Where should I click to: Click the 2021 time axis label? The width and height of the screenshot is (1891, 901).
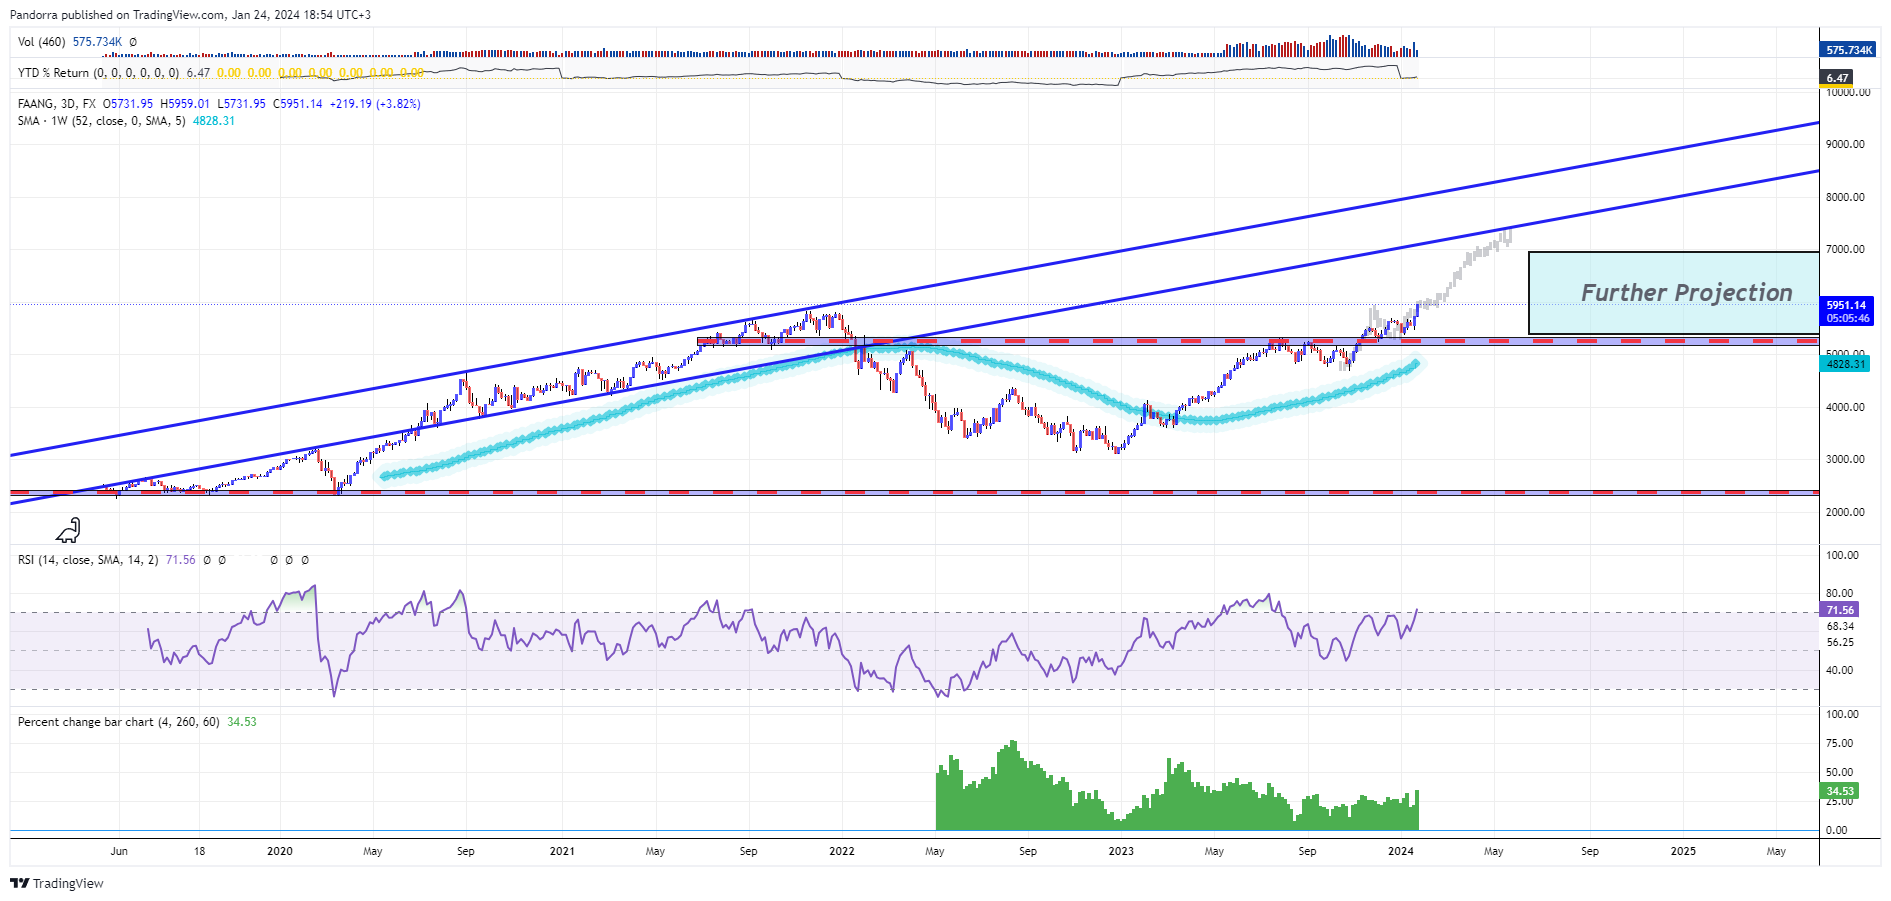tap(562, 851)
